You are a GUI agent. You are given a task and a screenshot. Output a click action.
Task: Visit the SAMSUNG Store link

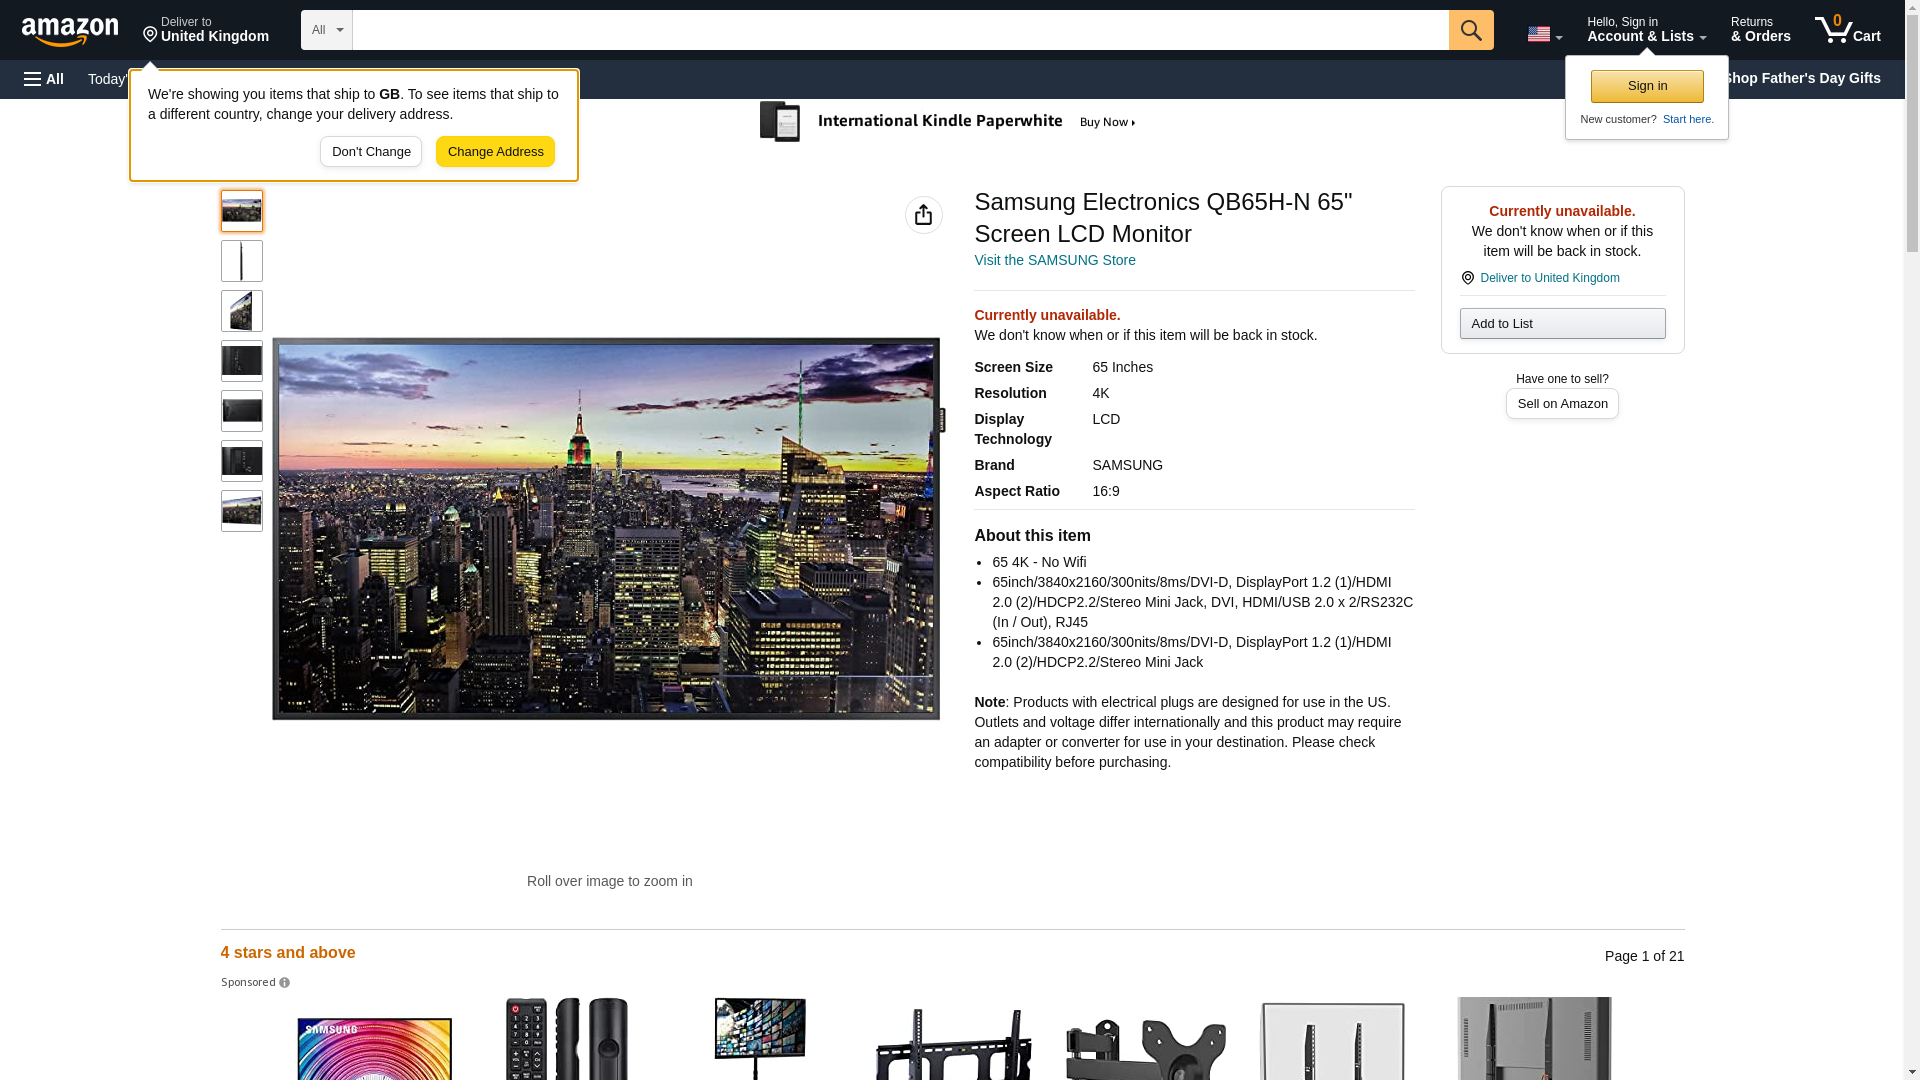pos(1054,260)
